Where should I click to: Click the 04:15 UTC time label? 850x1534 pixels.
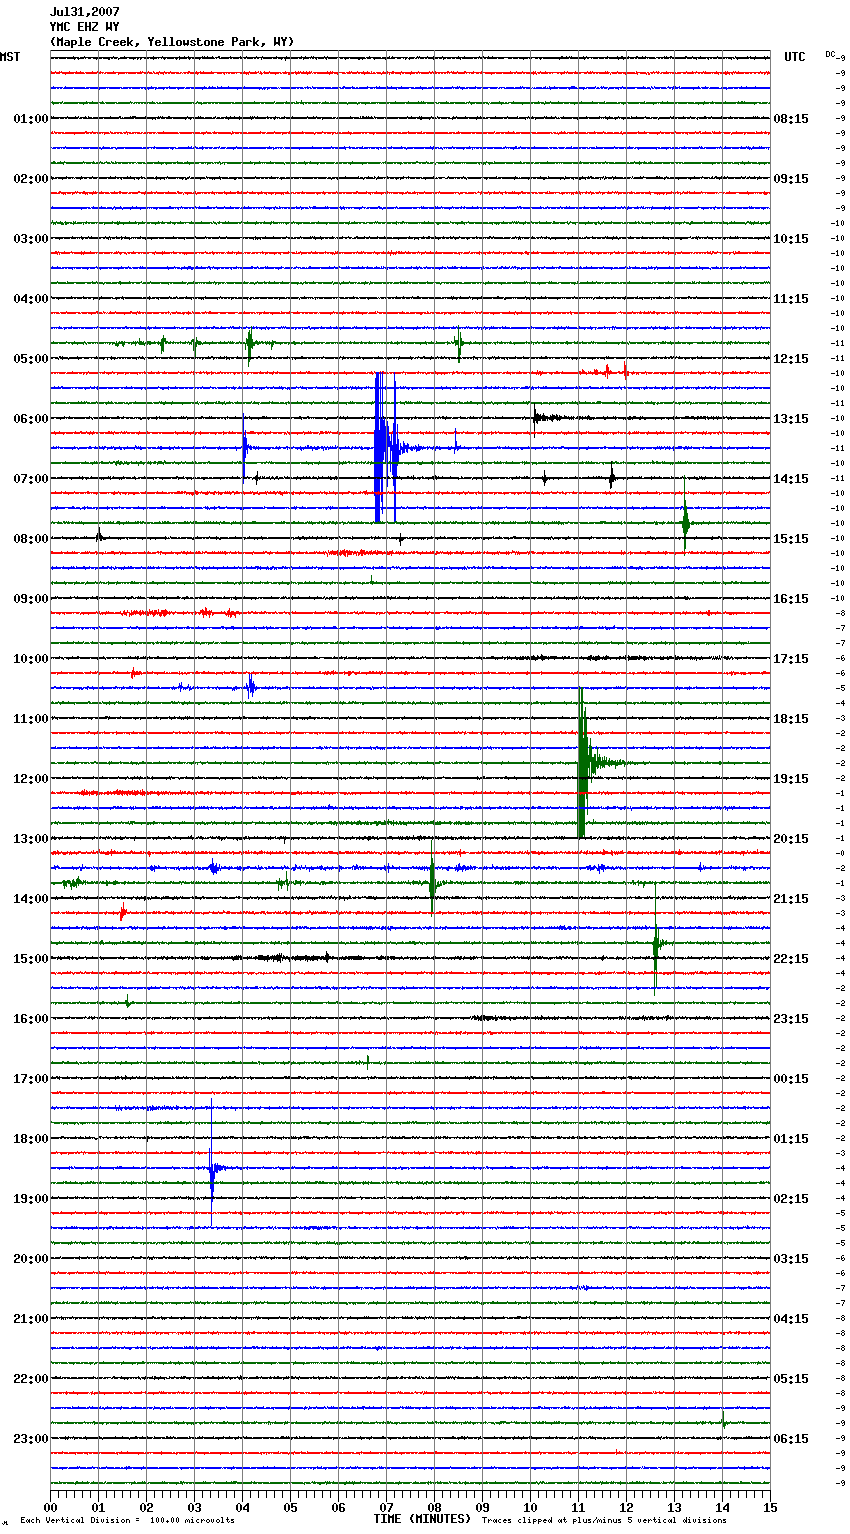pyautogui.click(x=791, y=1319)
